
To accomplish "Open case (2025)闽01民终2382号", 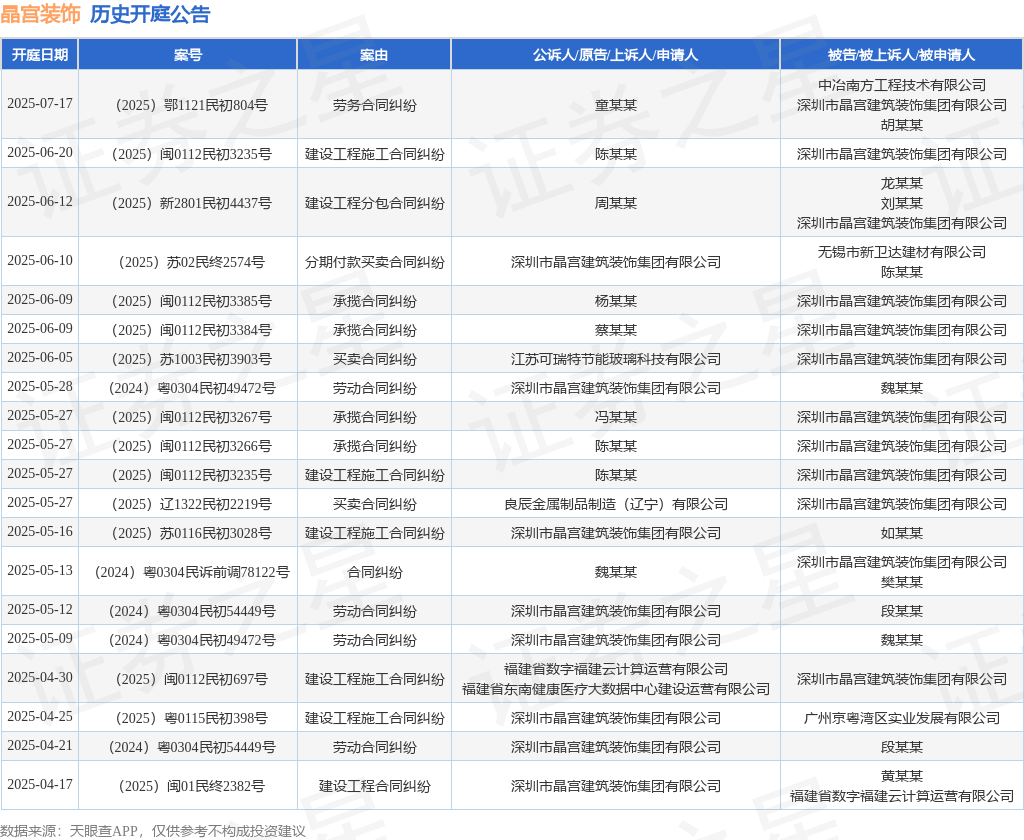I will pyautogui.click(x=188, y=786).
